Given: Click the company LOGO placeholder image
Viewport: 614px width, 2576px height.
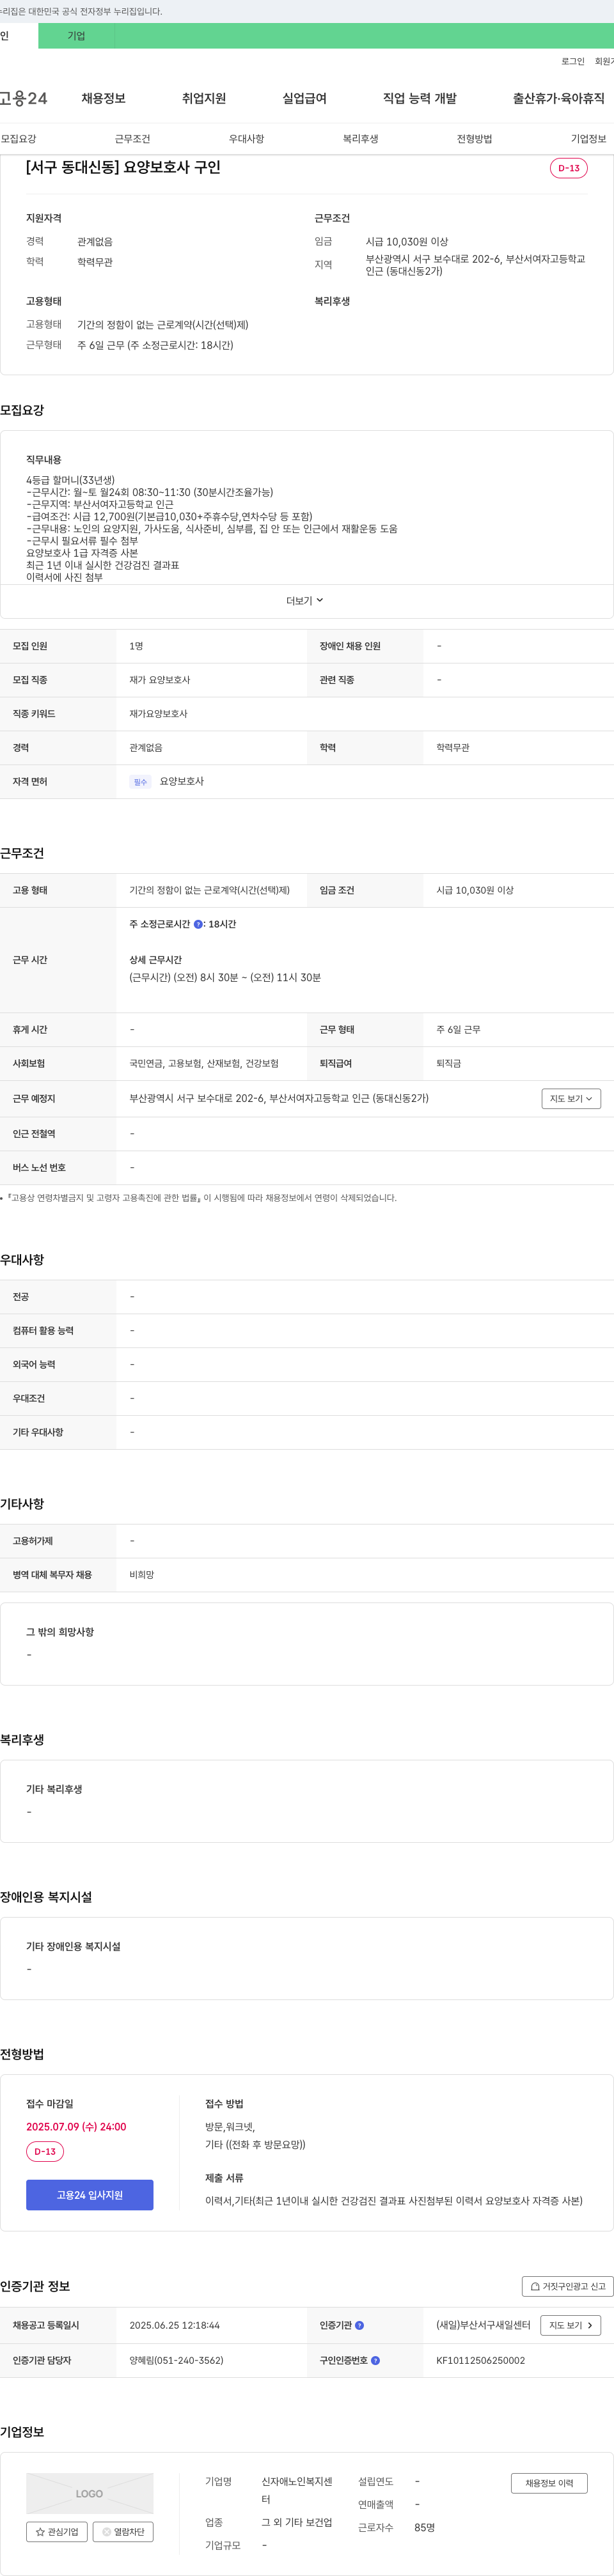Looking at the screenshot, I should (x=90, y=2493).
